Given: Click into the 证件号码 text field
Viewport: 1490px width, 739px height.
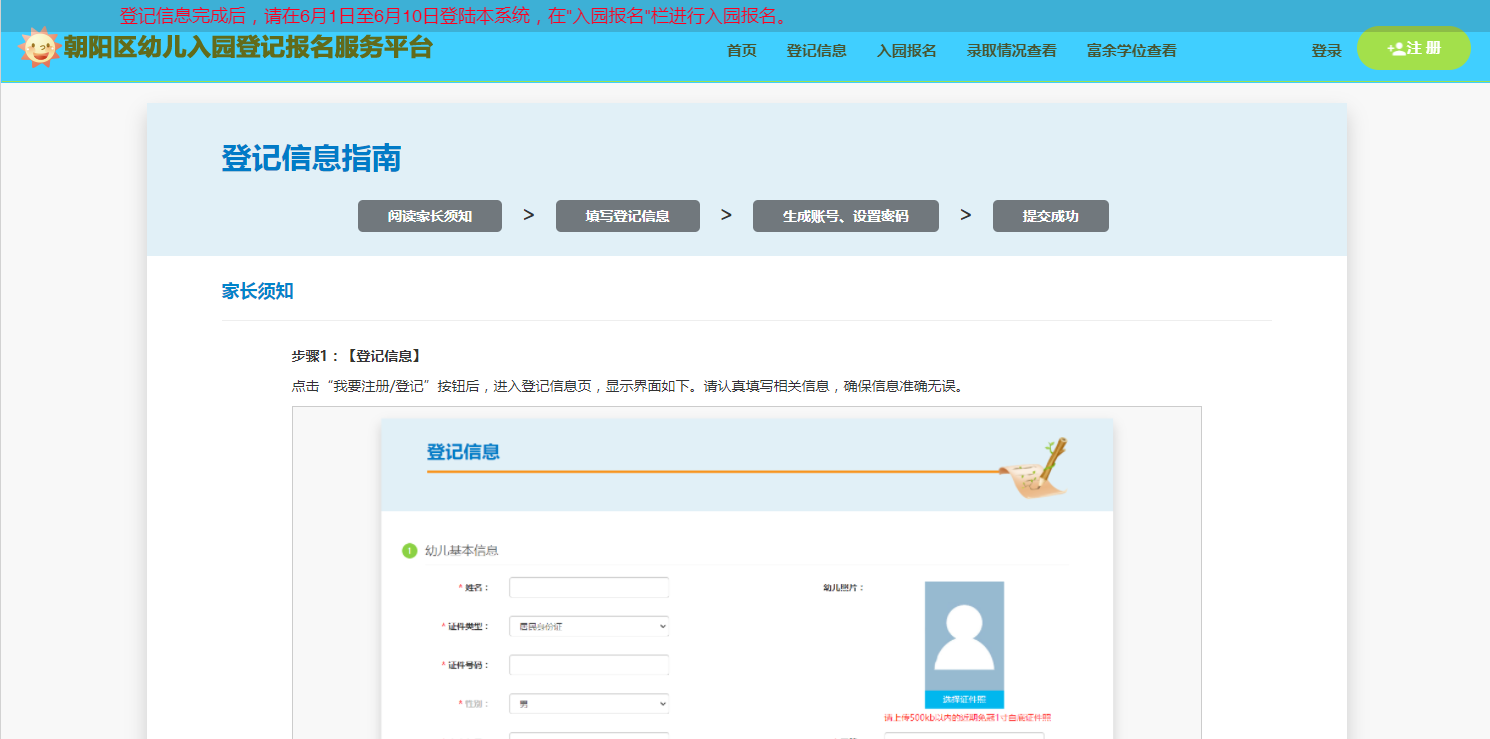Looking at the screenshot, I should pyautogui.click(x=588, y=665).
